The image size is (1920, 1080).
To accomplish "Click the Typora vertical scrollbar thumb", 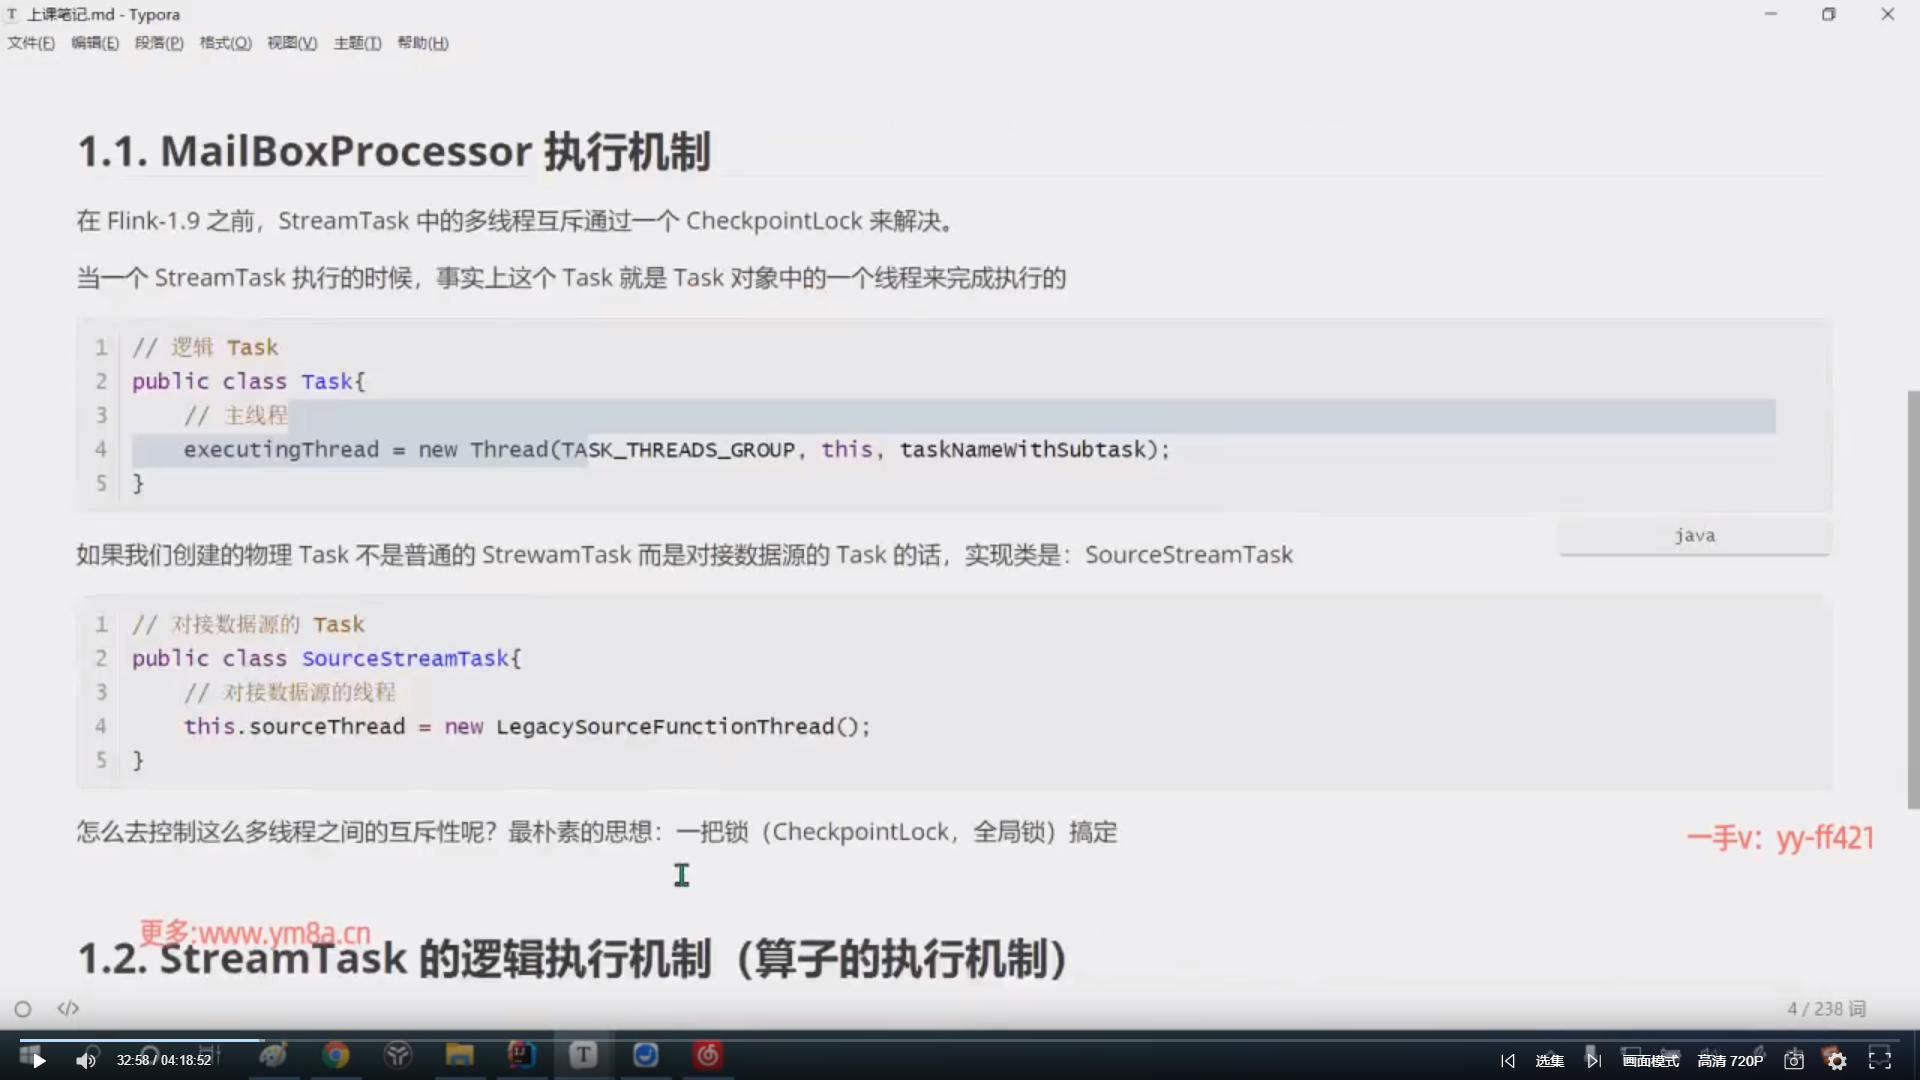I will [1913, 600].
